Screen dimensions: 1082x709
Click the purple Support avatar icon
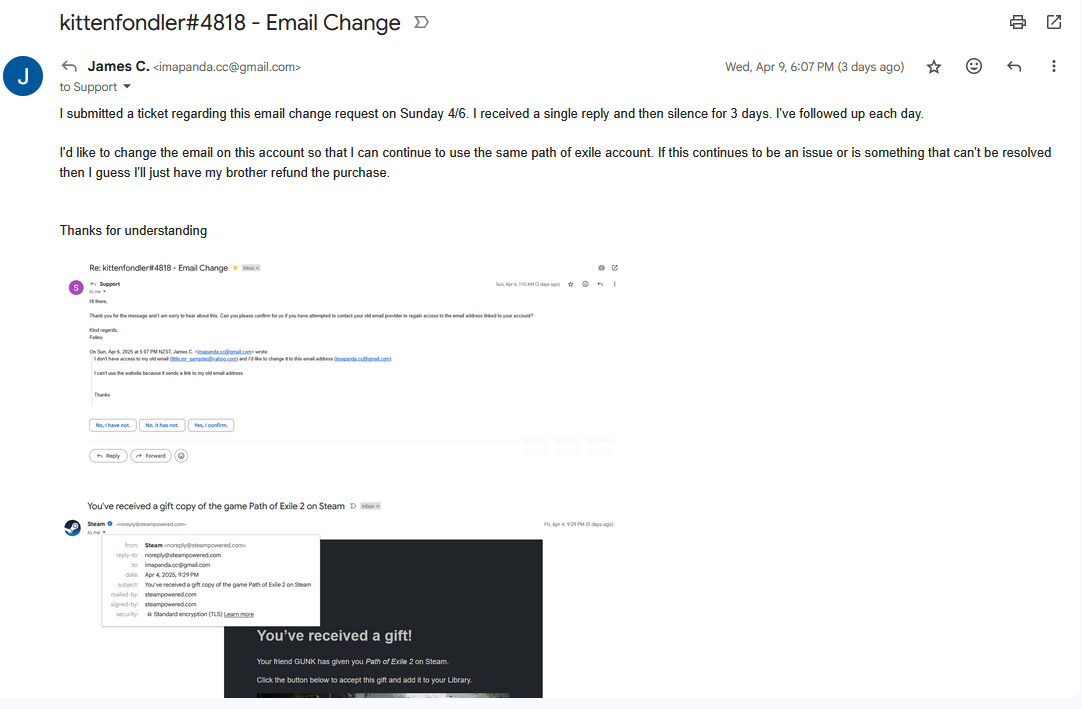click(76, 288)
